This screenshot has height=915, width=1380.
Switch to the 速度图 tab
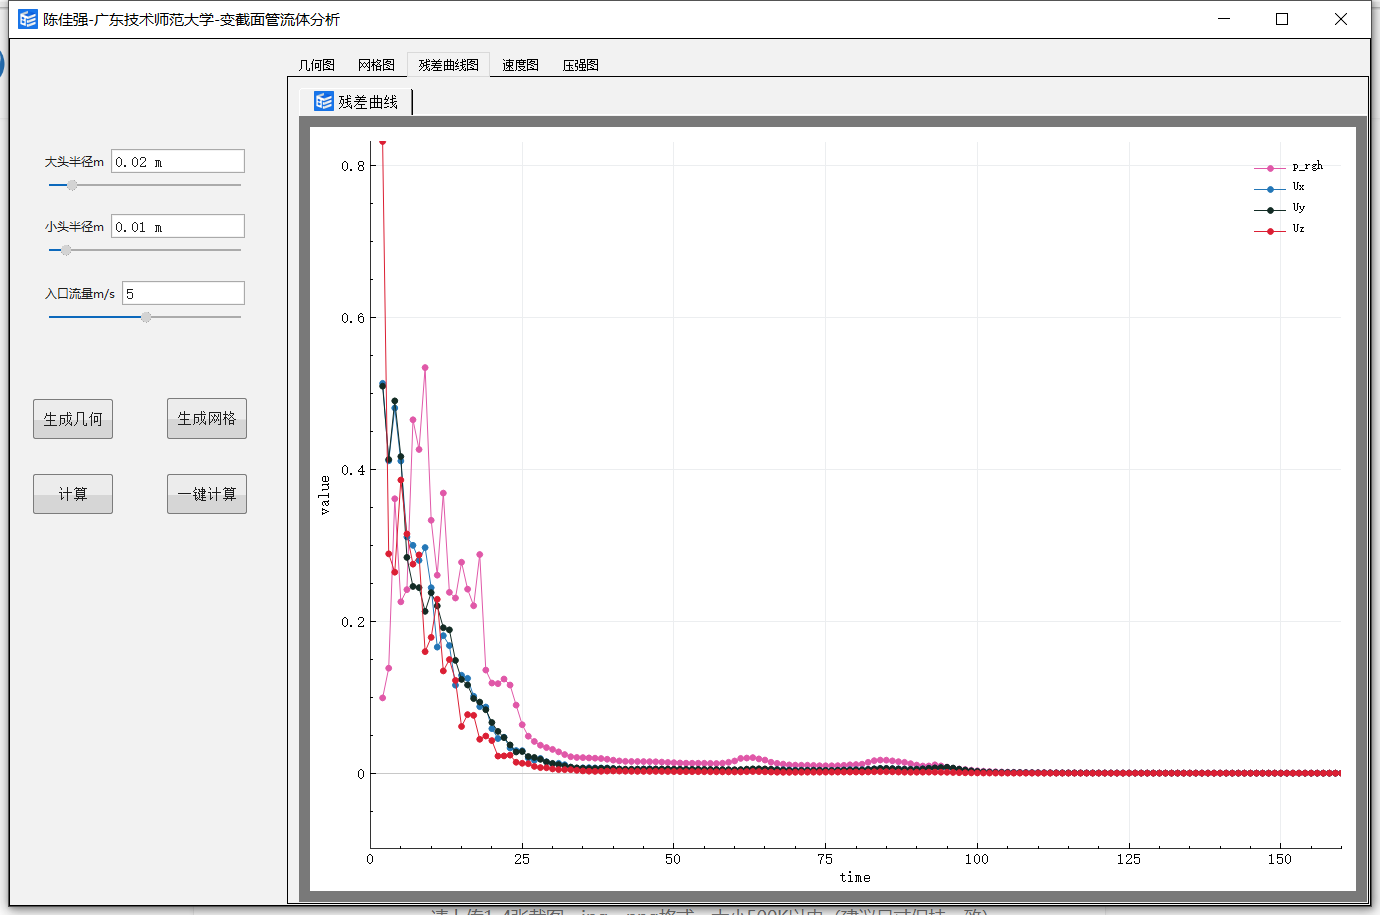(520, 65)
